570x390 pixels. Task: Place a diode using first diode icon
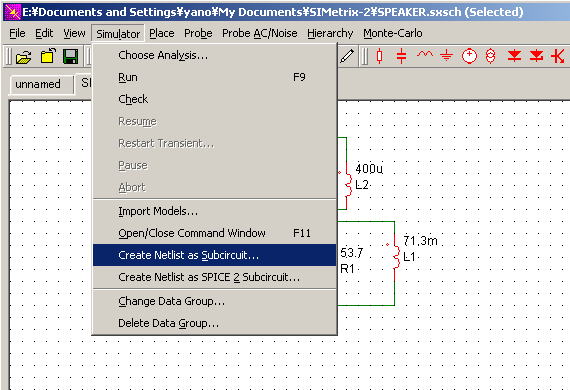514,56
